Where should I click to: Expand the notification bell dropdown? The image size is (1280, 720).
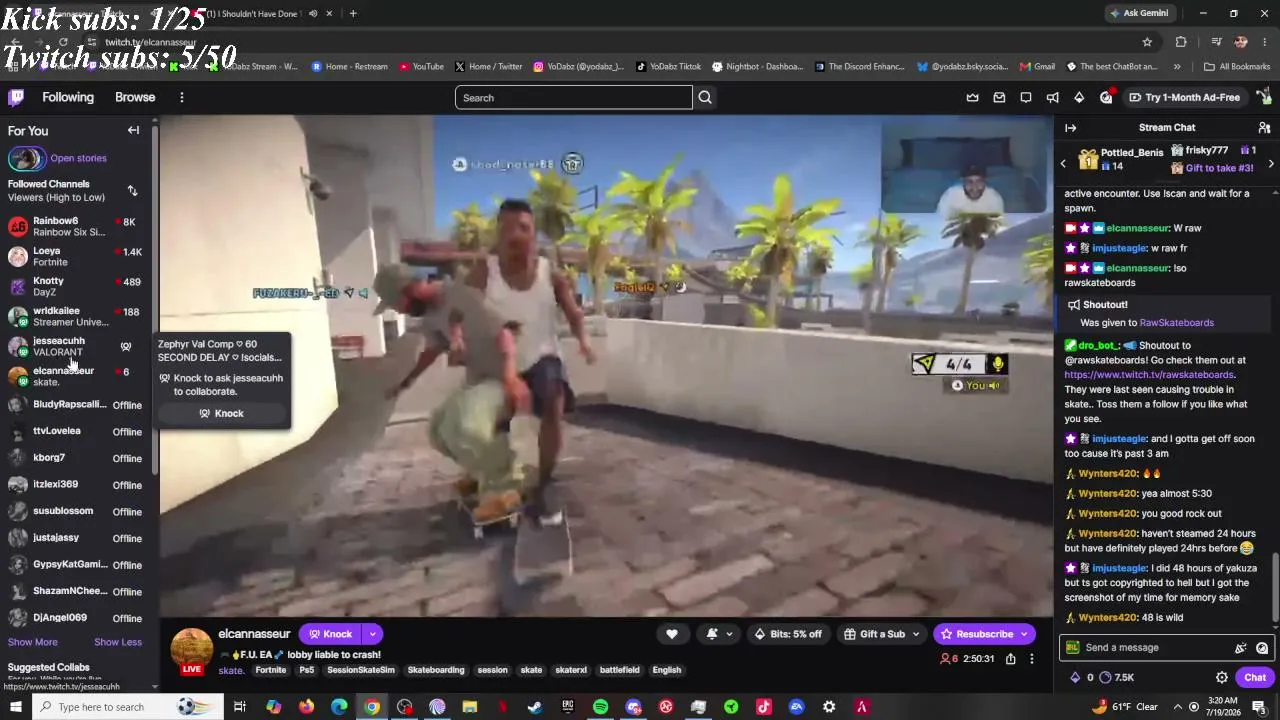pyautogui.click(x=729, y=634)
